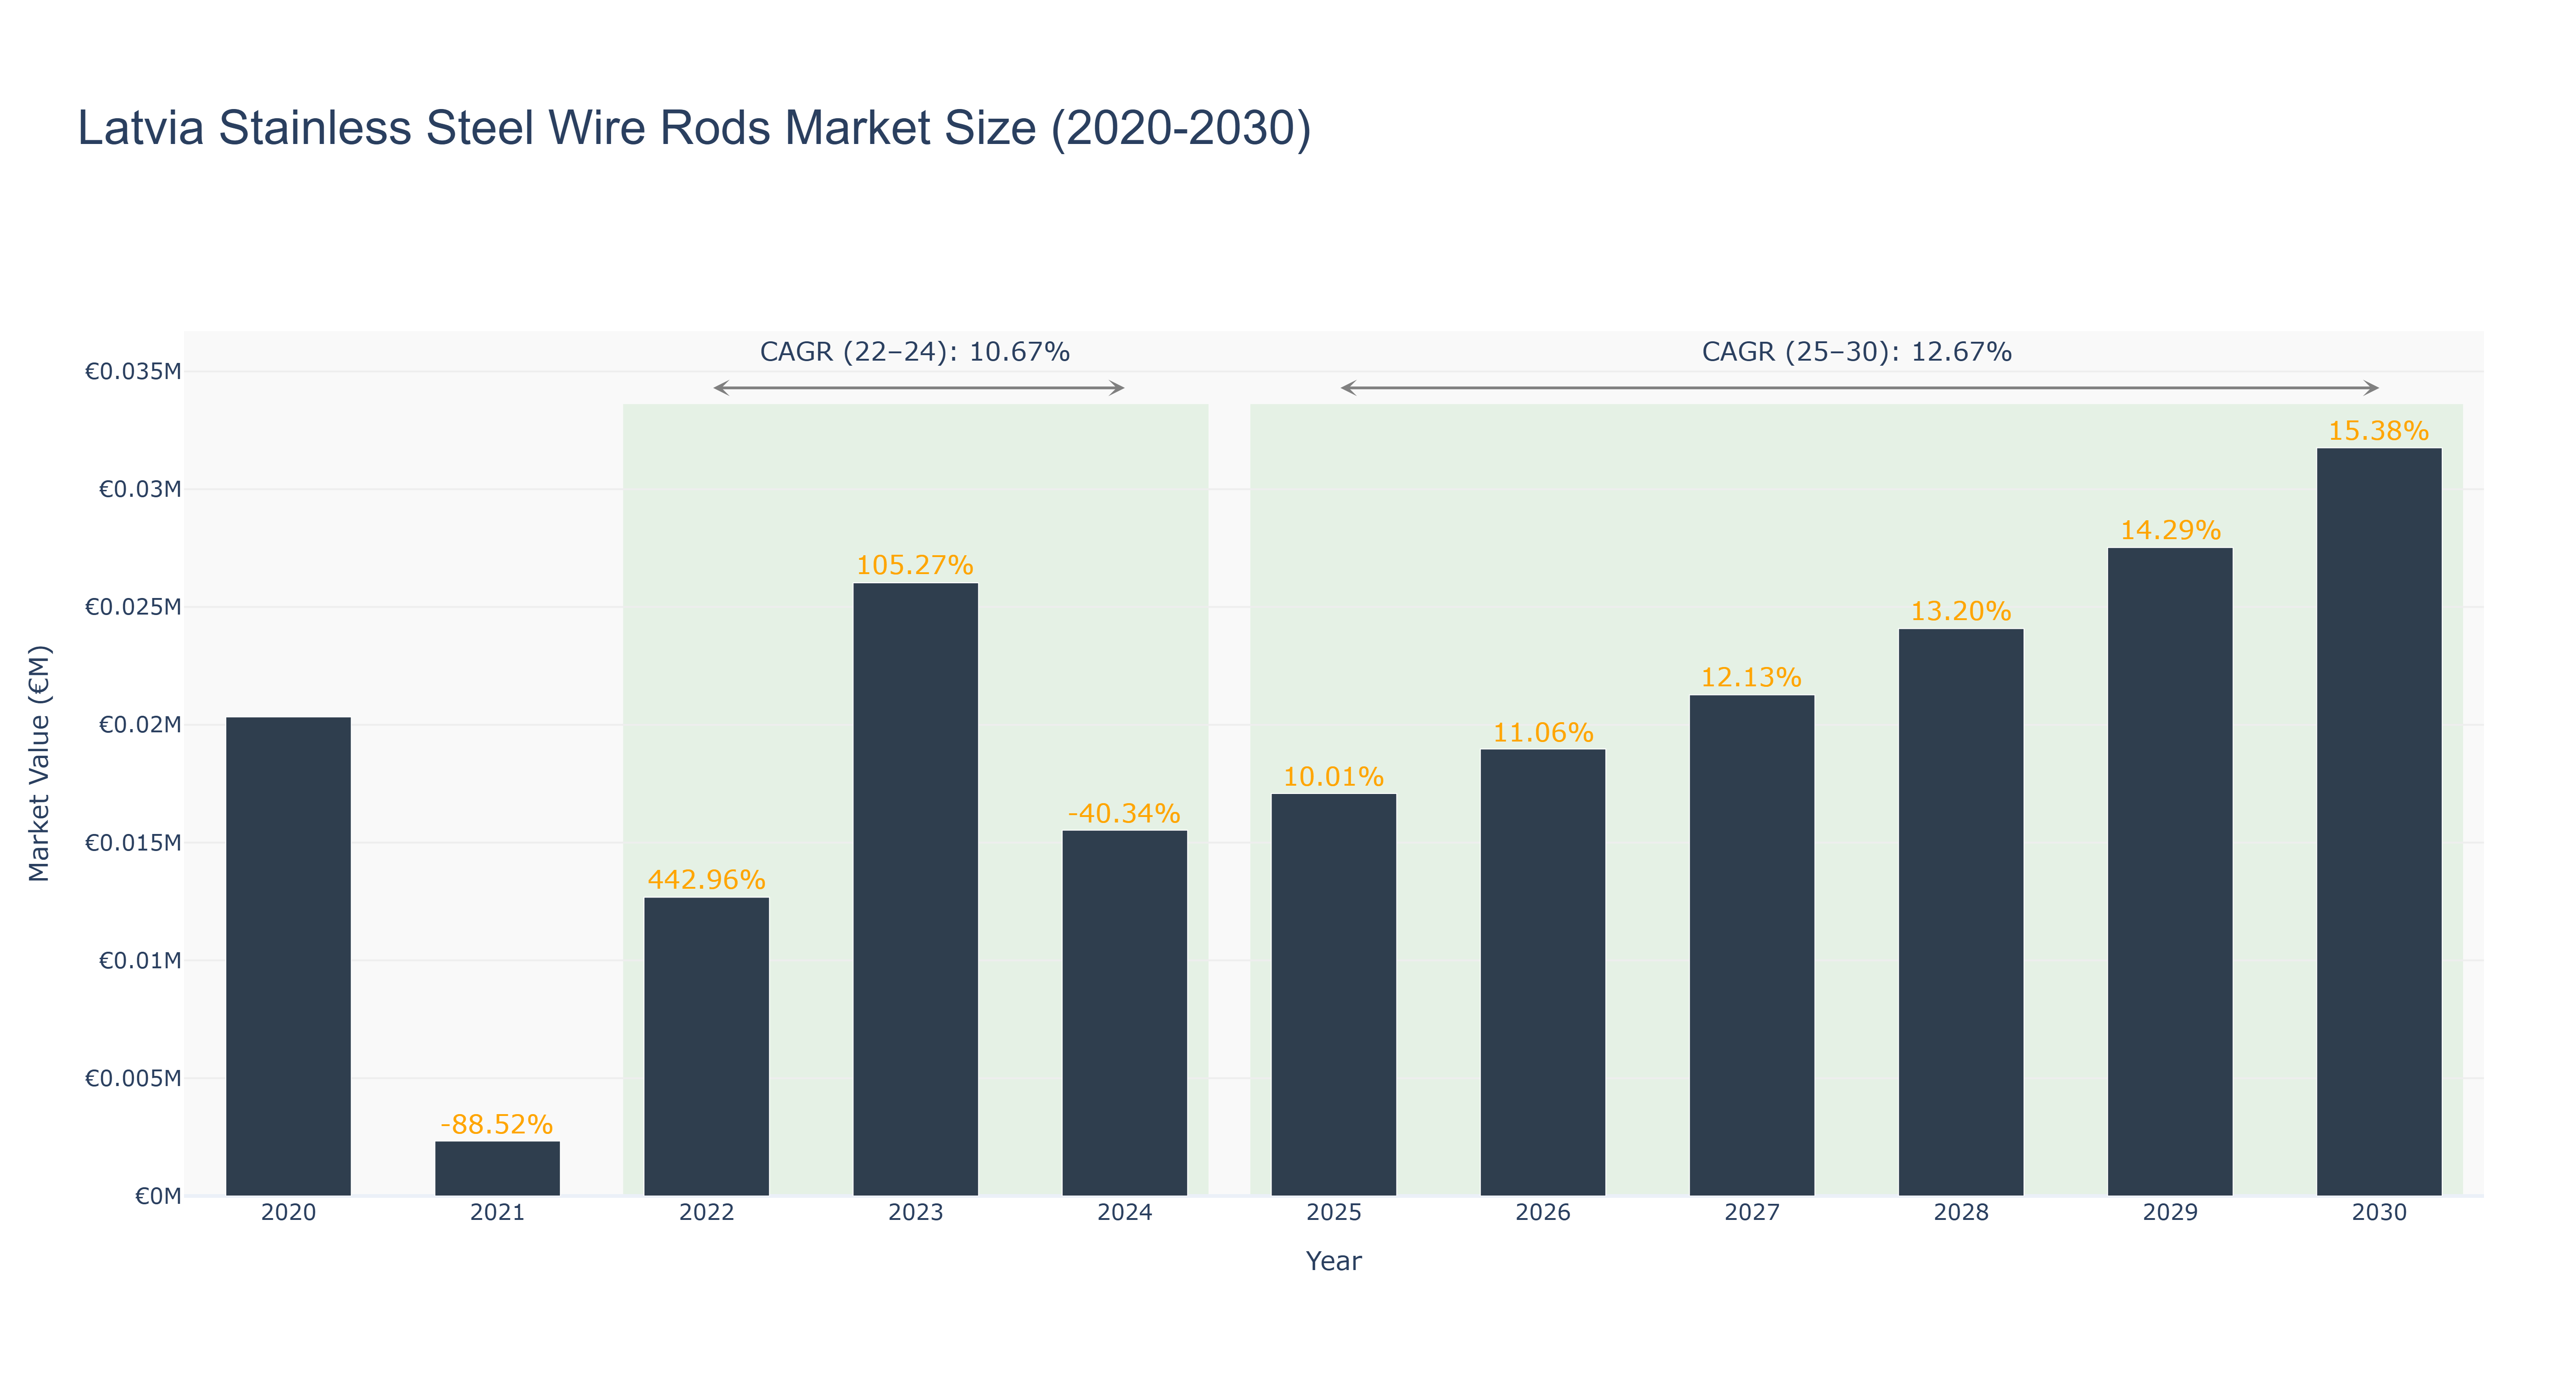Click the 2026 x-axis label
The height and width of the screenshot is (1380, 2576).
coord(1542,1213)
